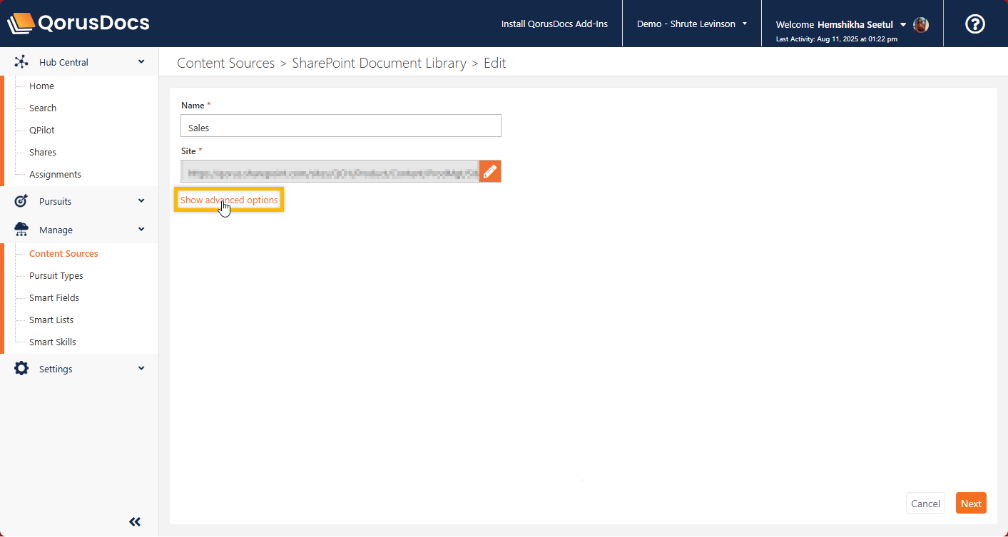Collapse the Manage section chevron
The width and height of the screenshot is (1008, 537).
point(141,229)
